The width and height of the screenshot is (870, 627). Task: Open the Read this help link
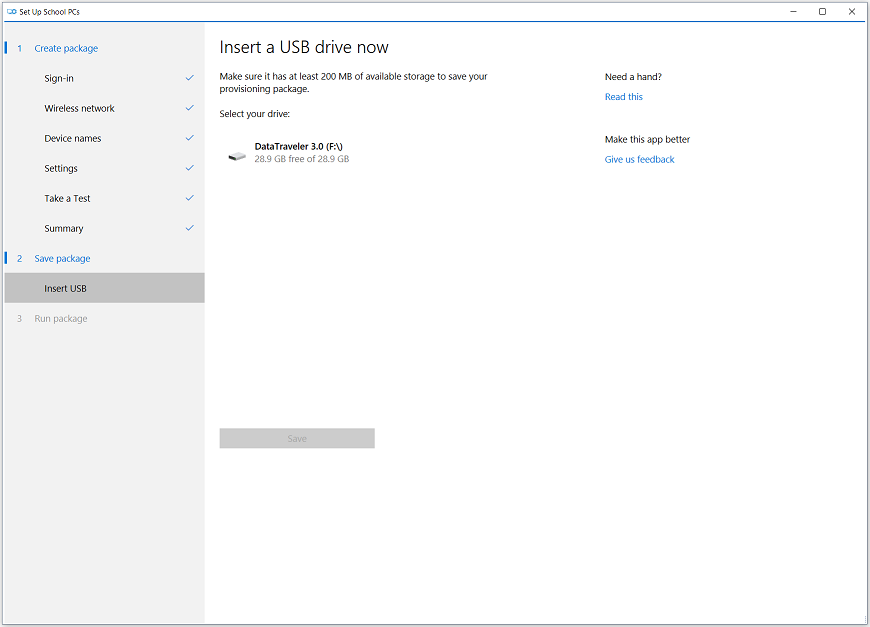(624, 97)
